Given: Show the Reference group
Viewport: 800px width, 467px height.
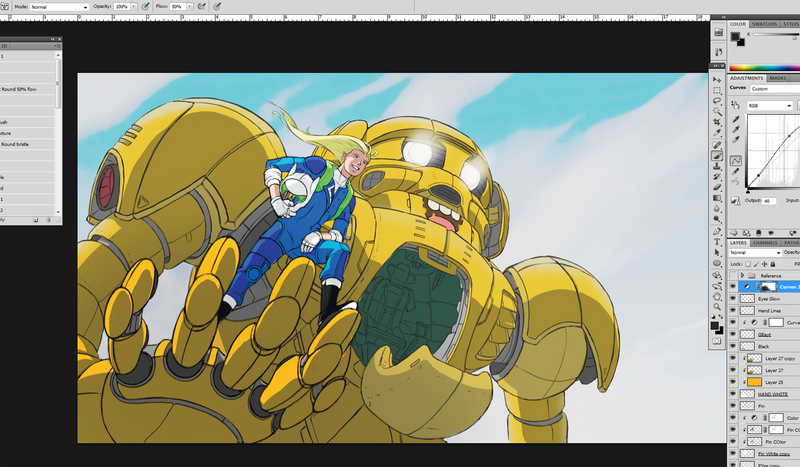Looking at the screenshot, I should point(733,275).
